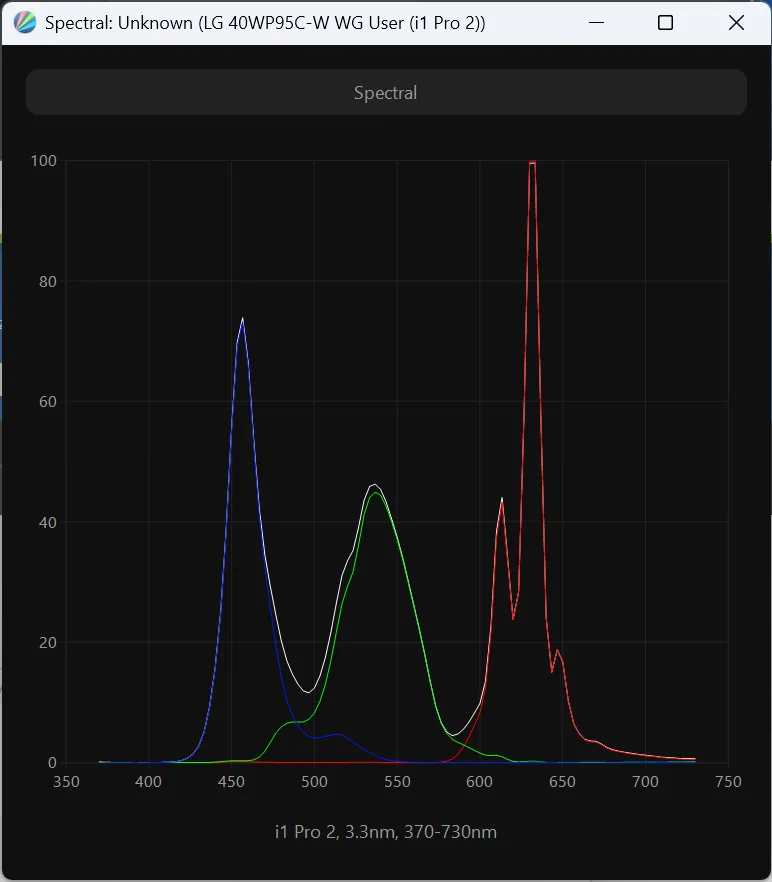Select the green curve peak near 535nm
The height and width of the screenshot is (882, 772).
pos(375,493)
